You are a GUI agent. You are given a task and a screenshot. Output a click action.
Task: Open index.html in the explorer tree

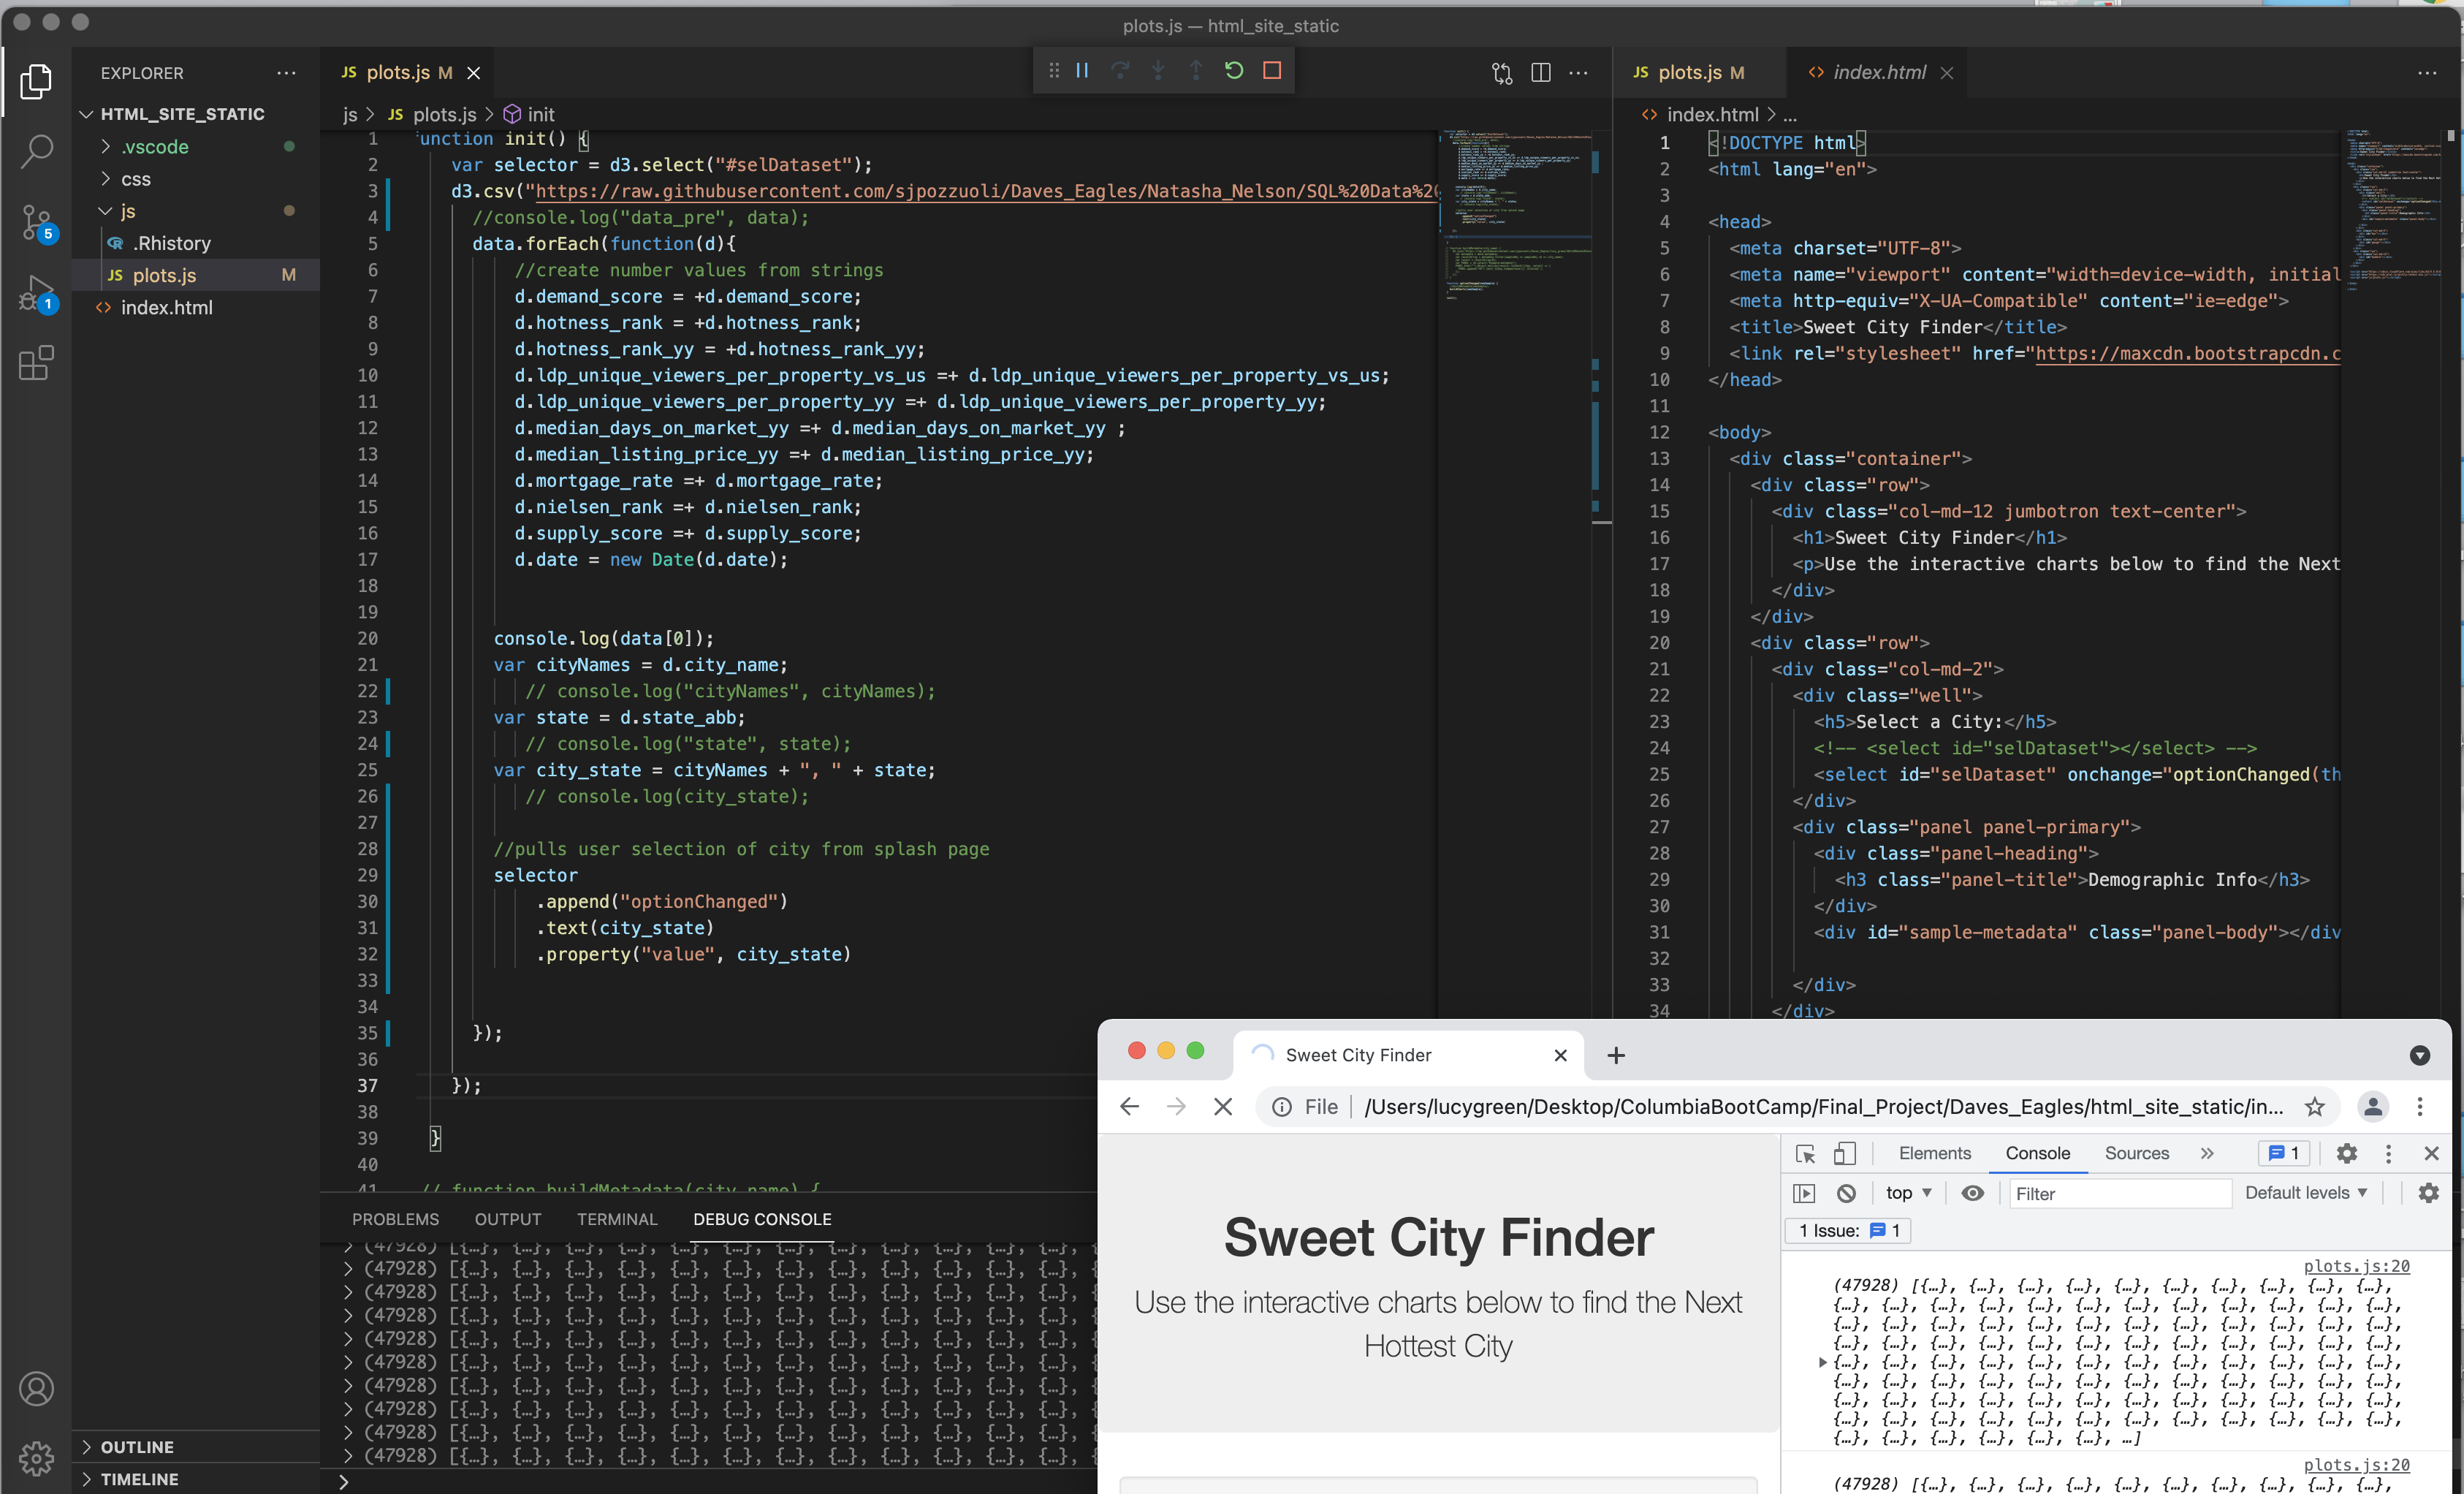coord(166,307)
